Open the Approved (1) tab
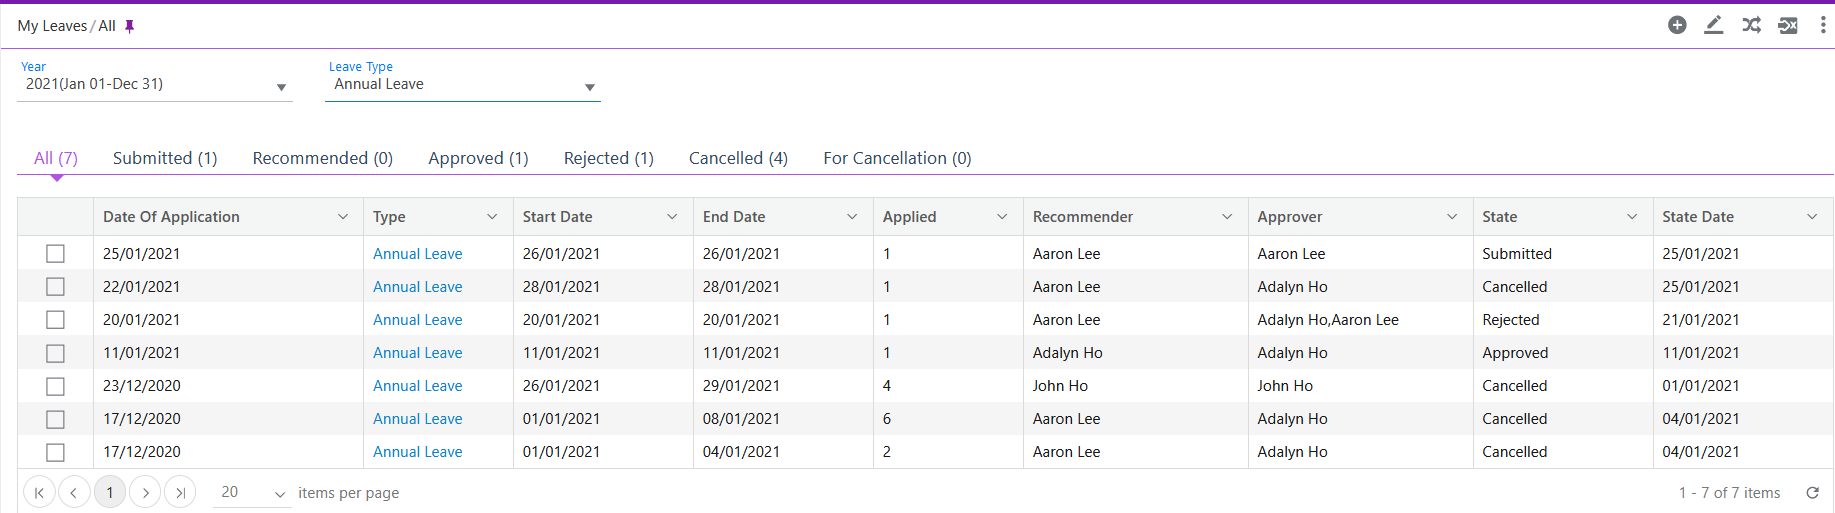Viewport: 1835px width, 513px height. 478,158
